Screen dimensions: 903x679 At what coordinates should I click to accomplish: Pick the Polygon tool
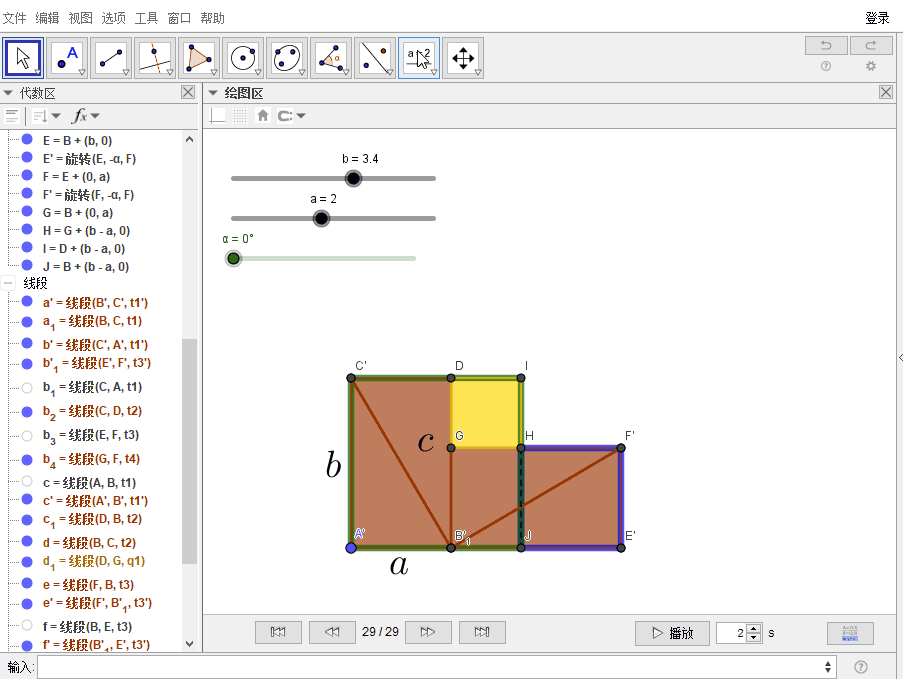[x=199, y=58]
